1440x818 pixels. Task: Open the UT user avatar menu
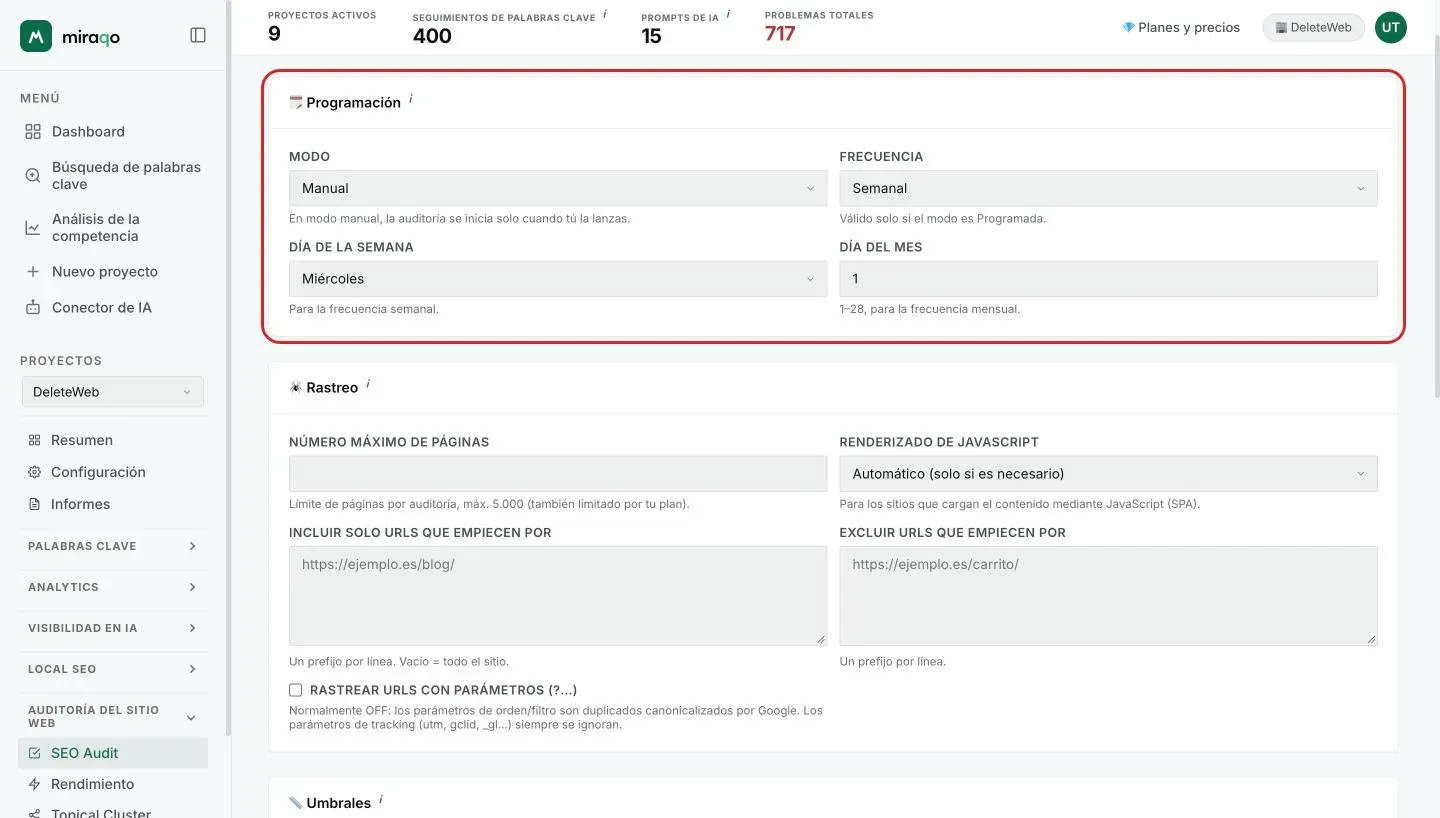click(1390, 27)
